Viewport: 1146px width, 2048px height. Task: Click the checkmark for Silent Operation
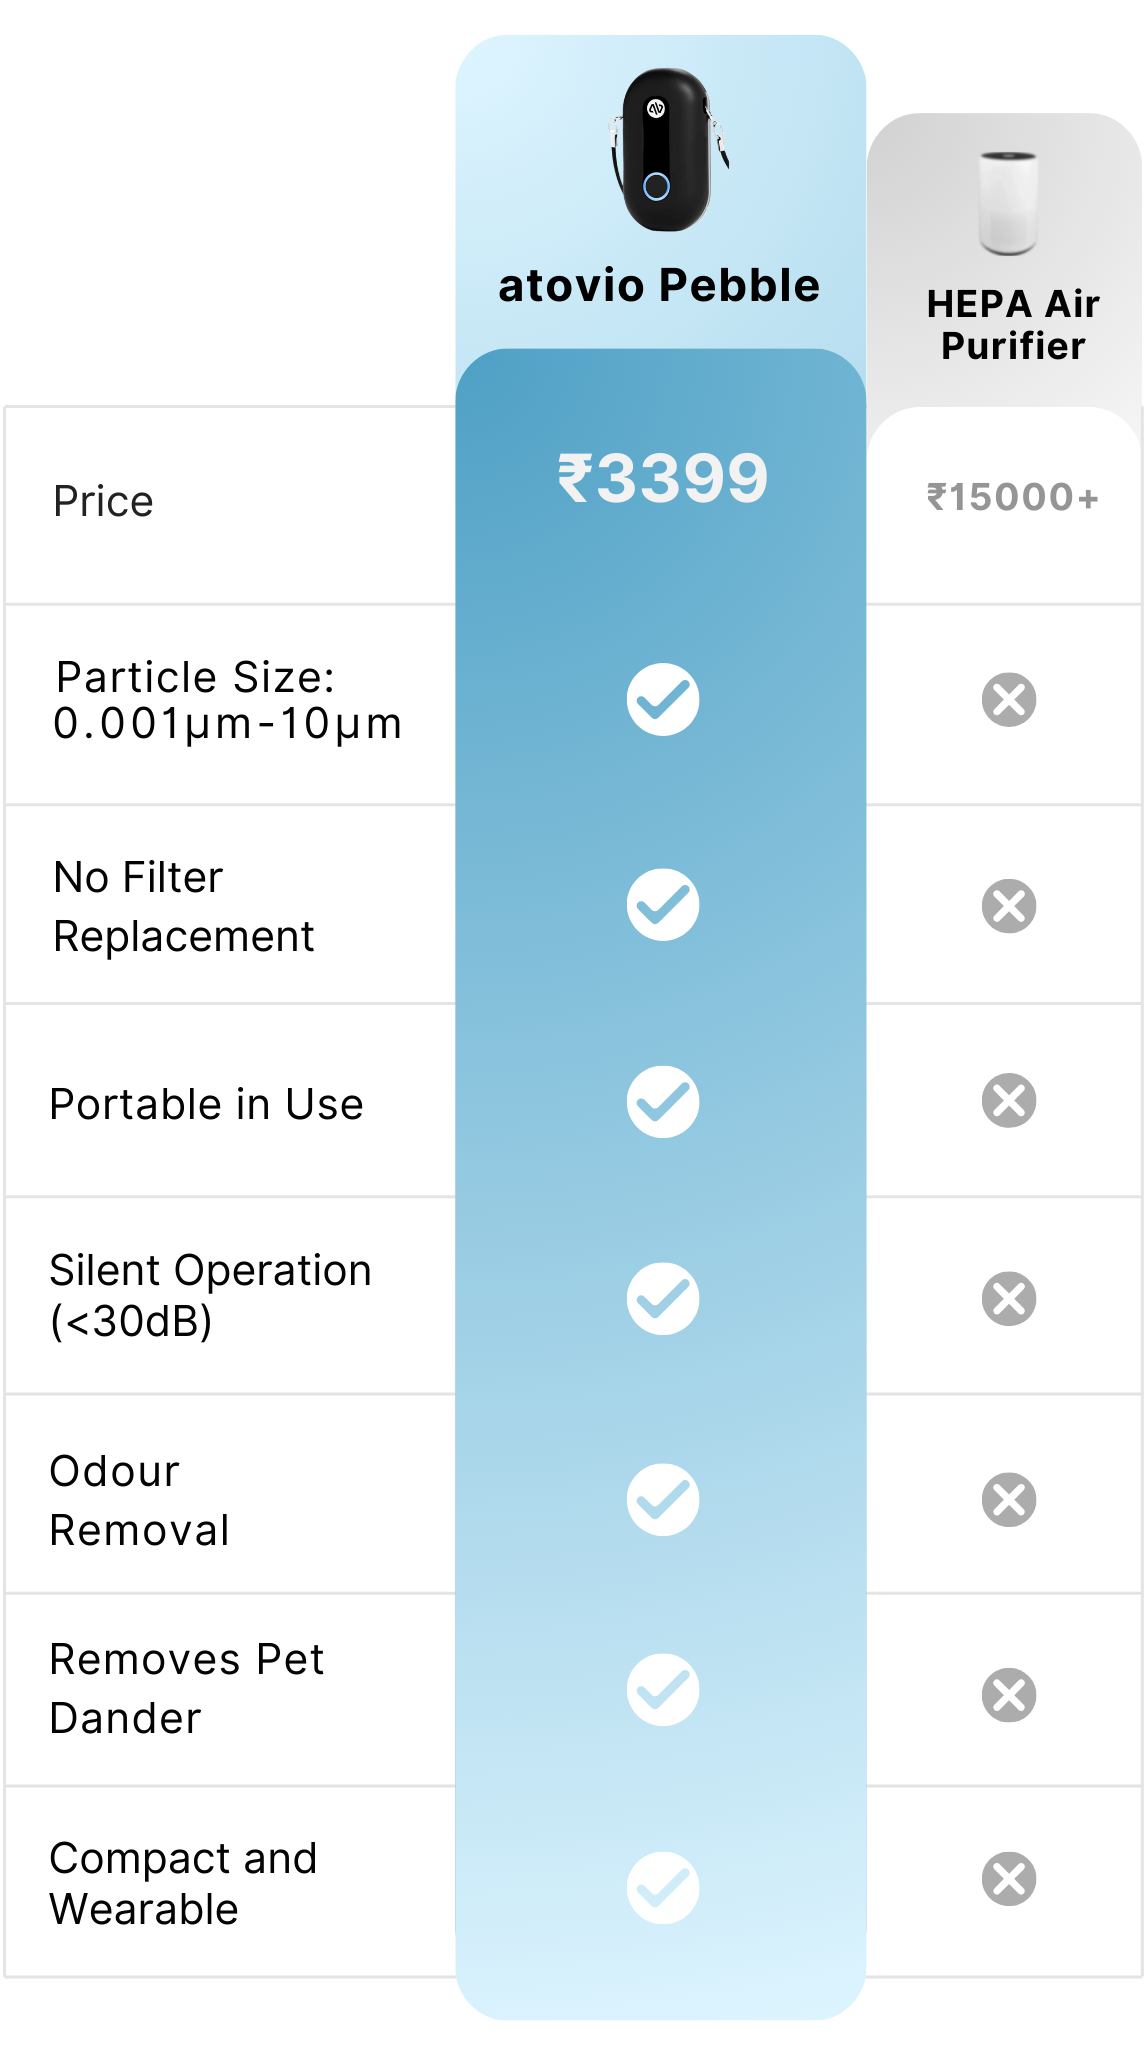click(x=663, y=1299)
